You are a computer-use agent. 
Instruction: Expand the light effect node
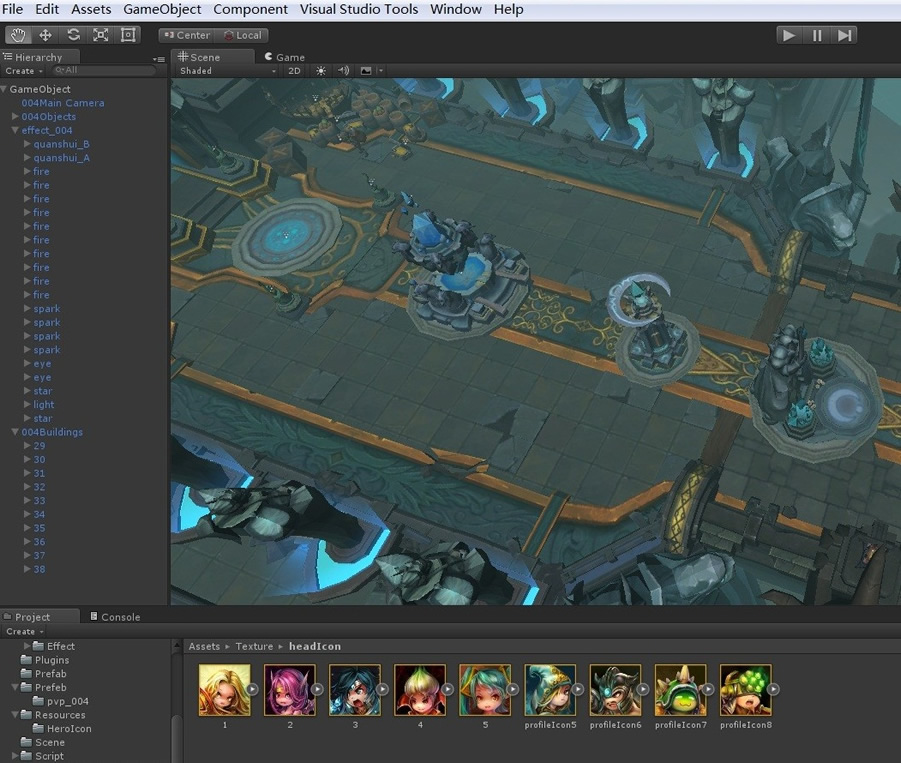tap(27, 404)
